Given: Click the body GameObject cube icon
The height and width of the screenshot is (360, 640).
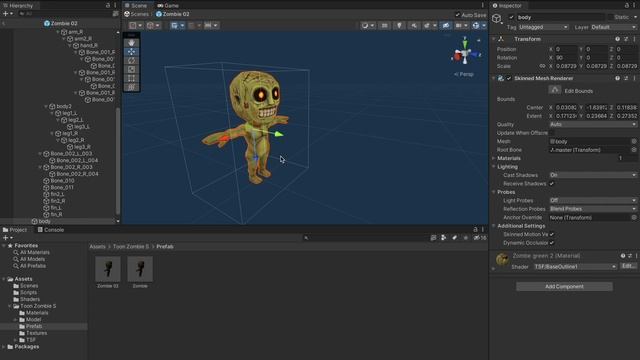Looking at the screenshot, I should pyautogui.click(x=496, y=18).
